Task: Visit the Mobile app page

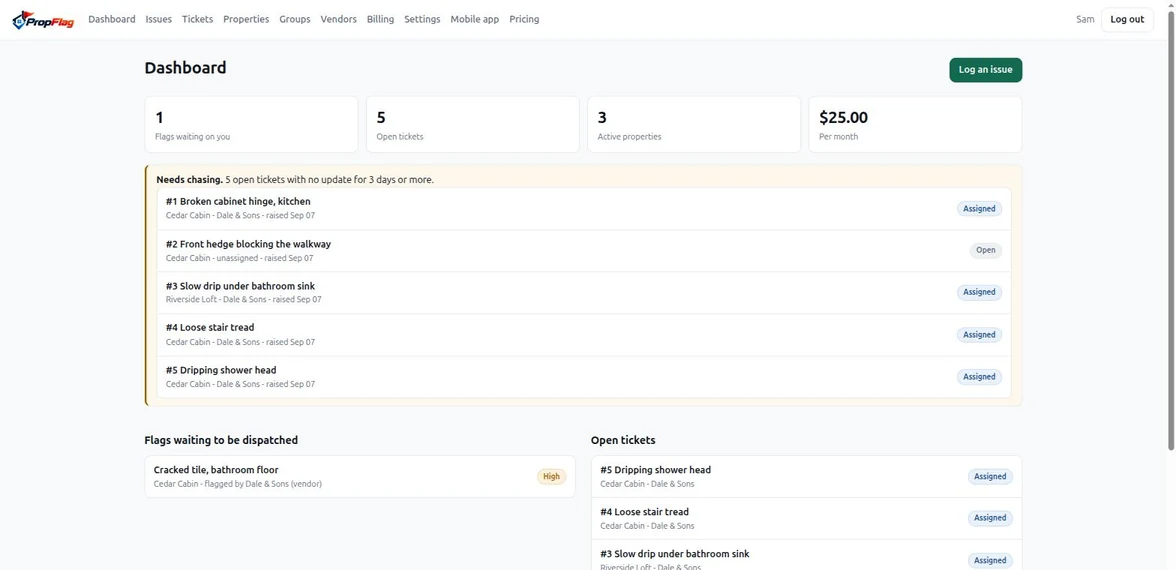Action: click(x=475, y=20)
